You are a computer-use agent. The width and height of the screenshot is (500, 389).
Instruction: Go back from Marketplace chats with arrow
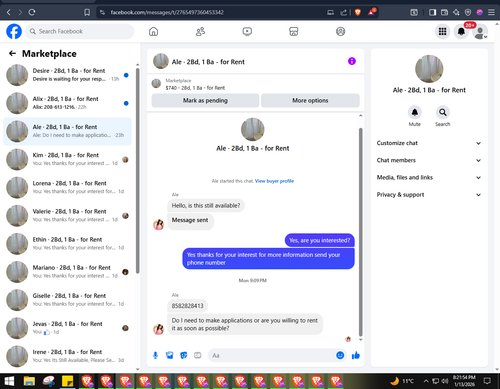12,53
